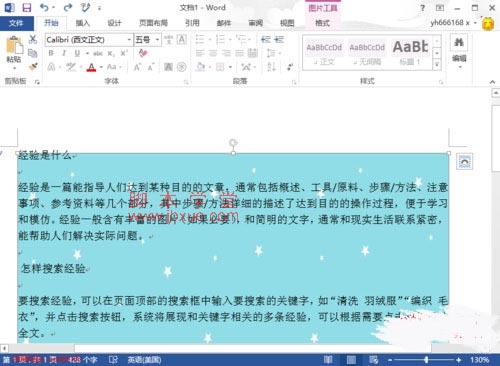Image resolution: width=500 pixels, height=366 pixels.
Task: Open the layout options icon beside image
Action: (x=464, y=162)
